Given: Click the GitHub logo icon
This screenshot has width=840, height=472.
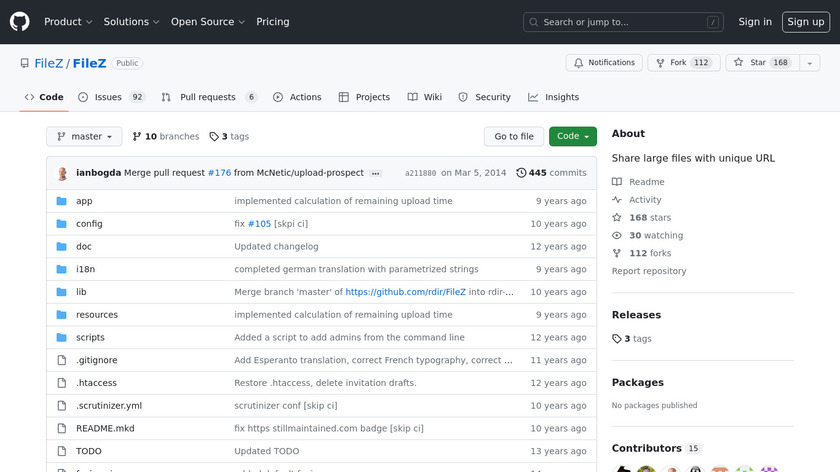Looking at the screenshot, I should tap(20, 22).
